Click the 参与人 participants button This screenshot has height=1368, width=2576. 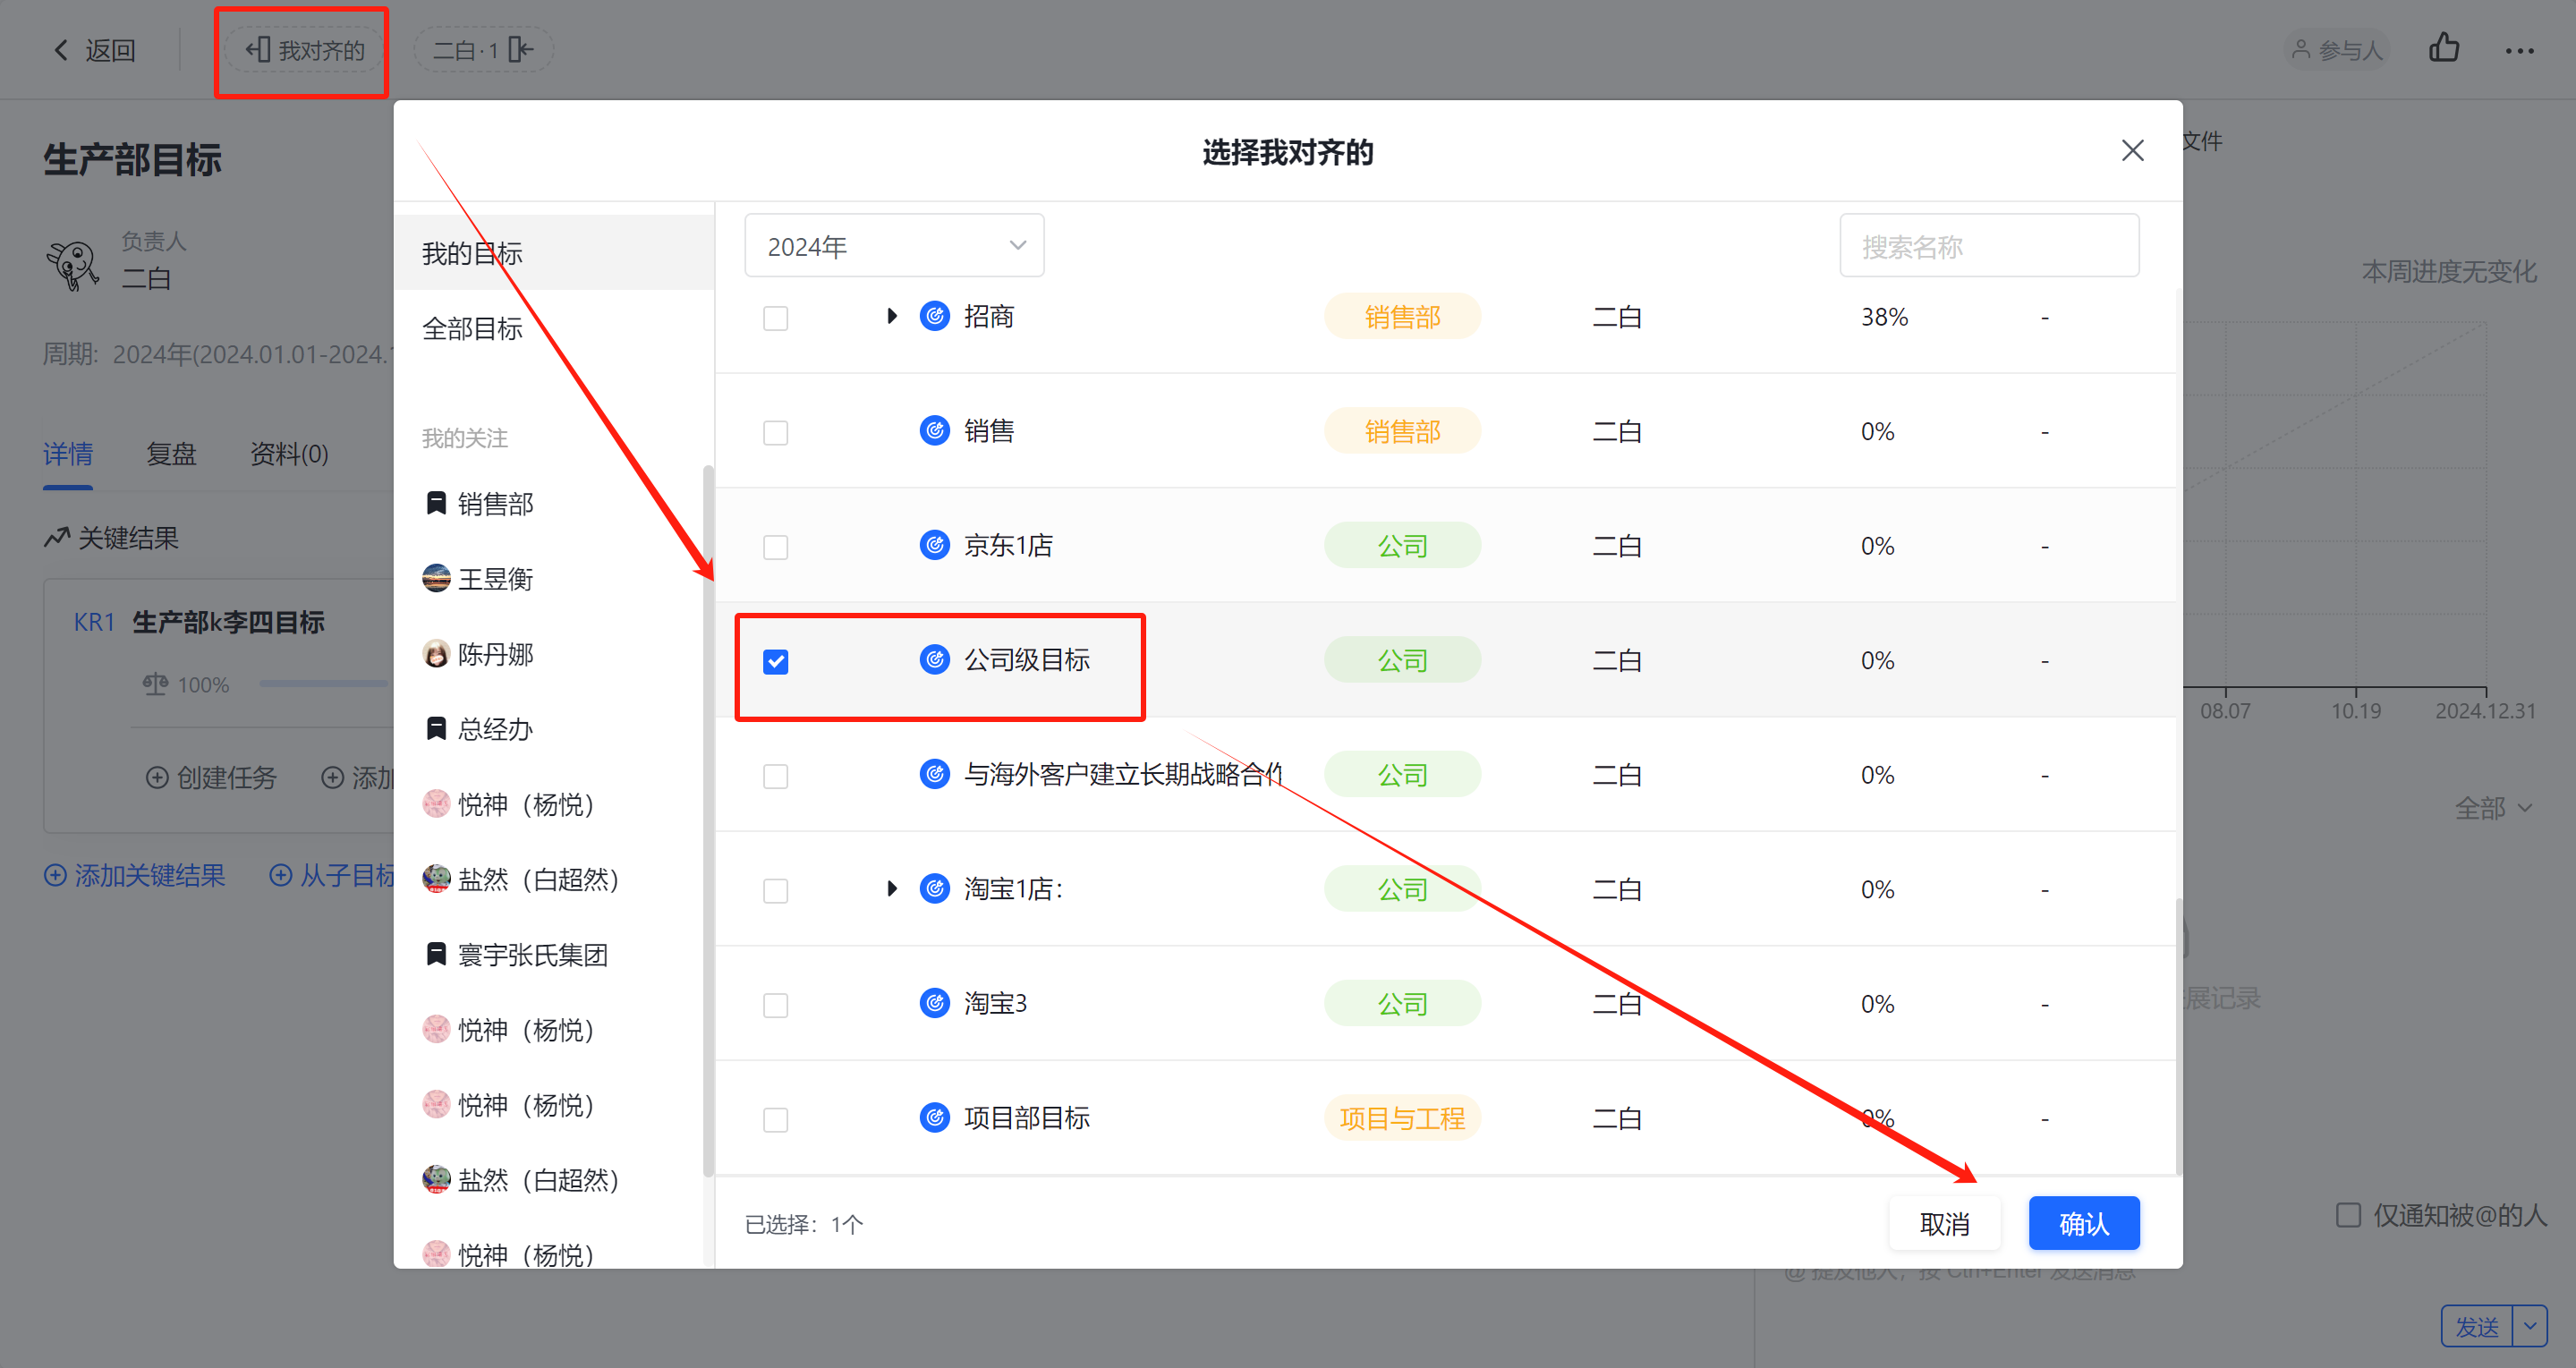[x=2337, y=50]
